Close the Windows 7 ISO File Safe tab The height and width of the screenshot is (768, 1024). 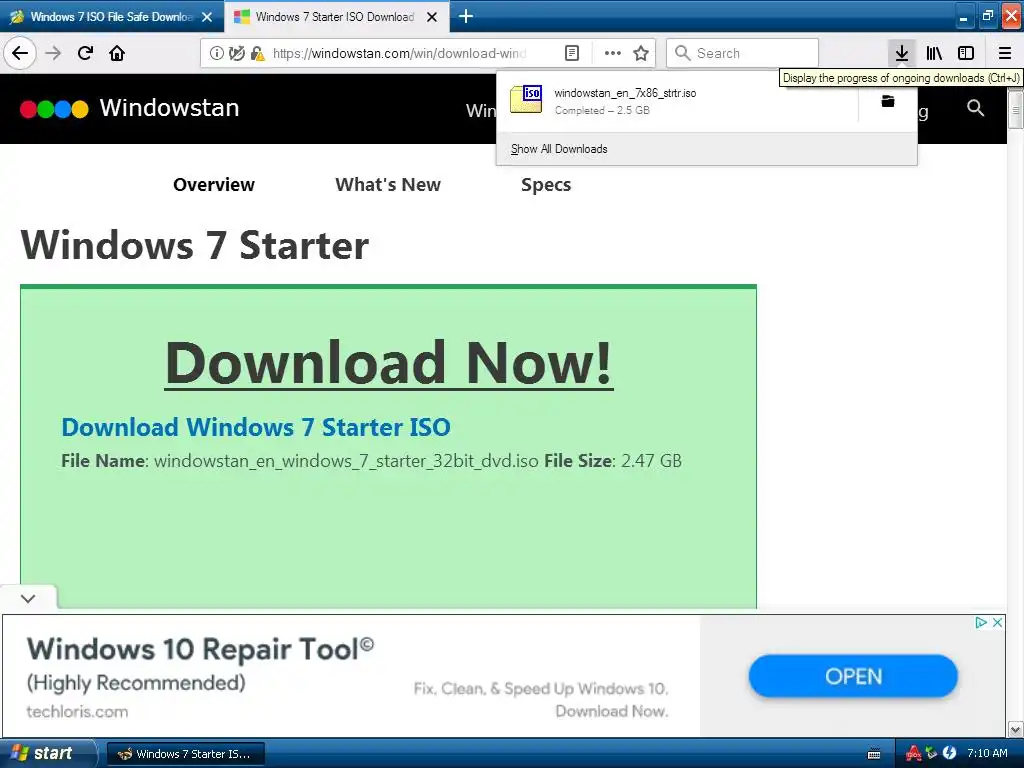(207, 17)
